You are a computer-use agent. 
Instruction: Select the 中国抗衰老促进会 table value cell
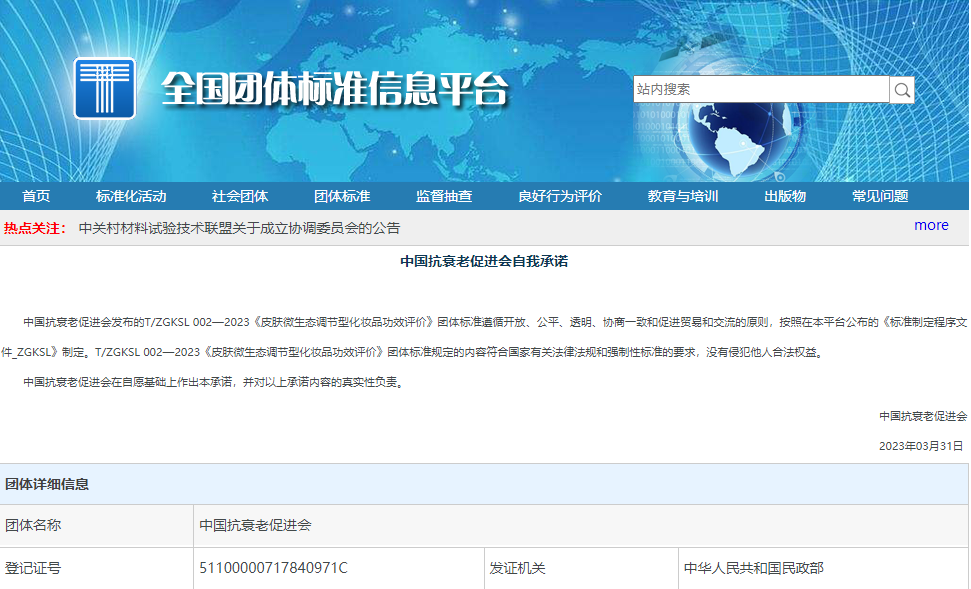coord(581,525)
